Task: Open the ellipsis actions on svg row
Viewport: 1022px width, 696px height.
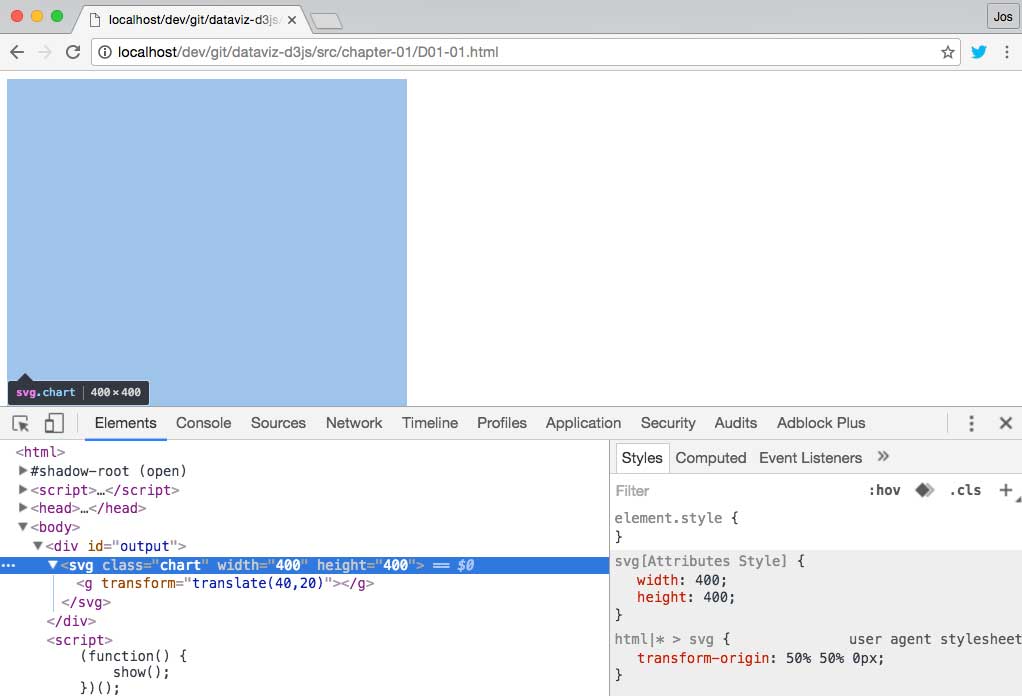Action: click(8, 565)
